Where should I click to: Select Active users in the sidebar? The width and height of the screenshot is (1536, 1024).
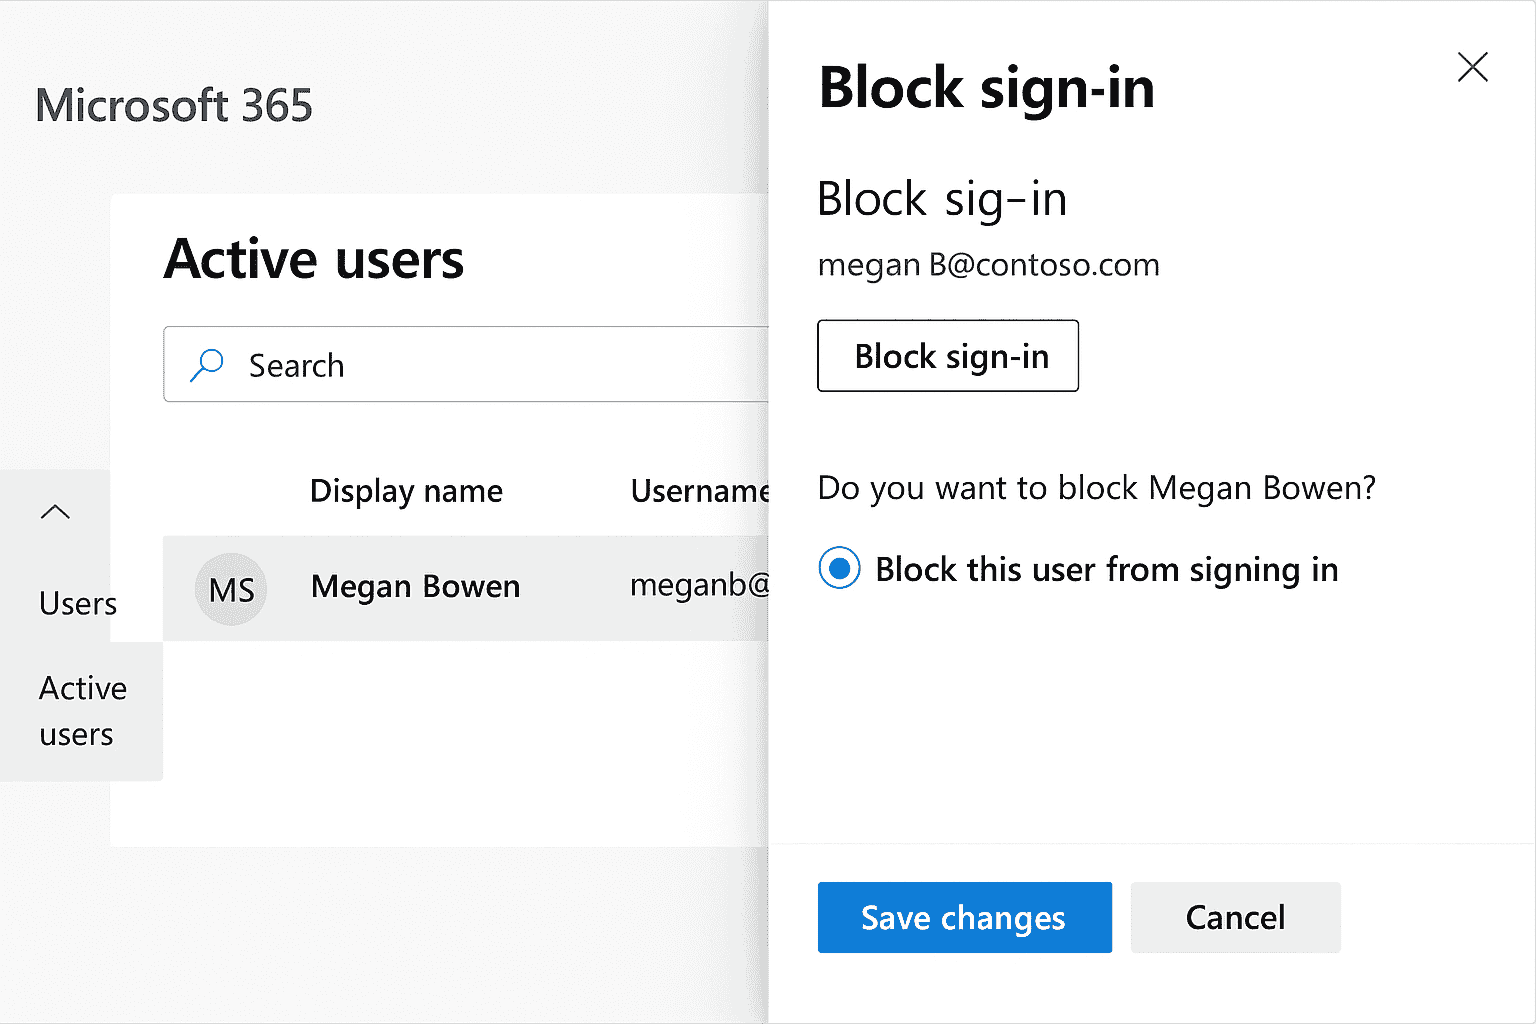click(82, 711)
